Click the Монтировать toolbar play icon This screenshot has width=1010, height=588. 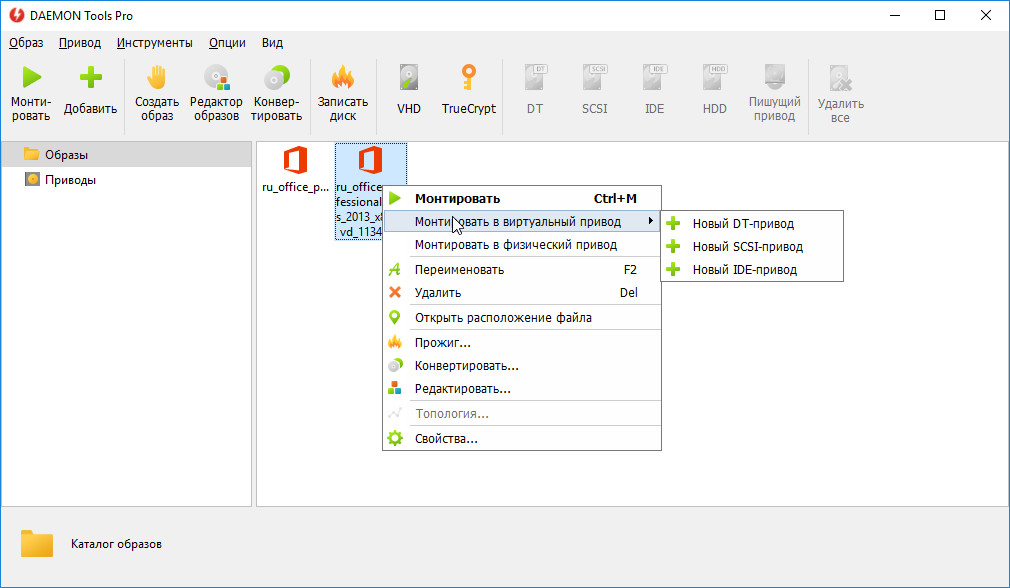[x=31, y=78]
